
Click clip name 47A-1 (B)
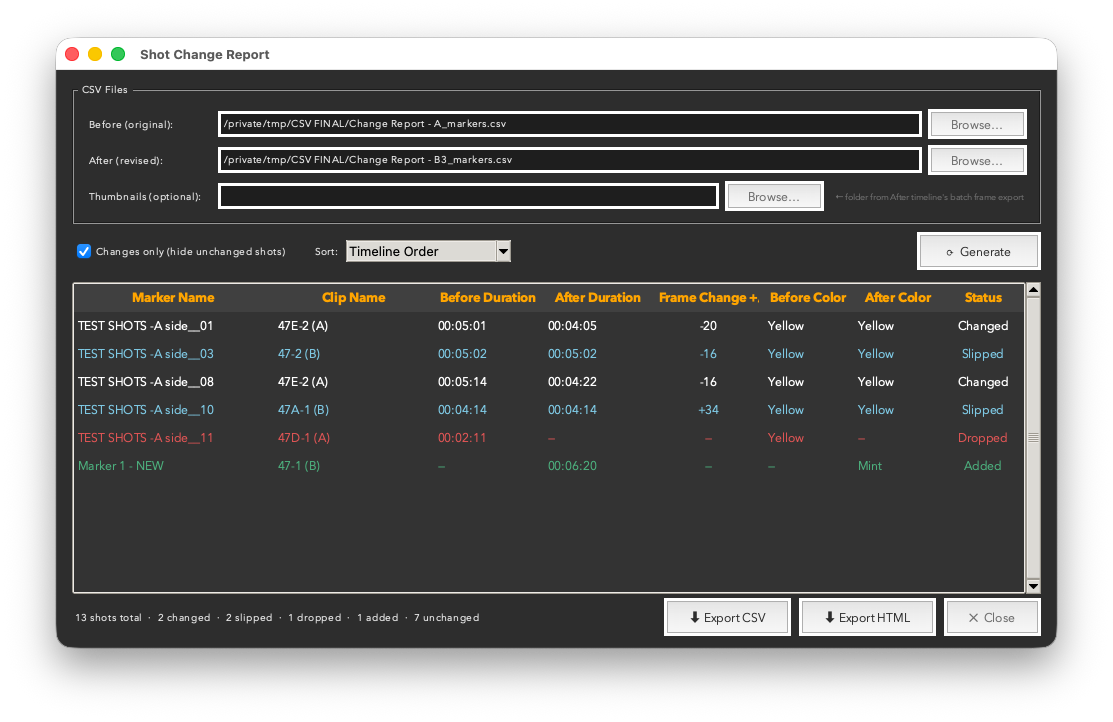(303, 410)
